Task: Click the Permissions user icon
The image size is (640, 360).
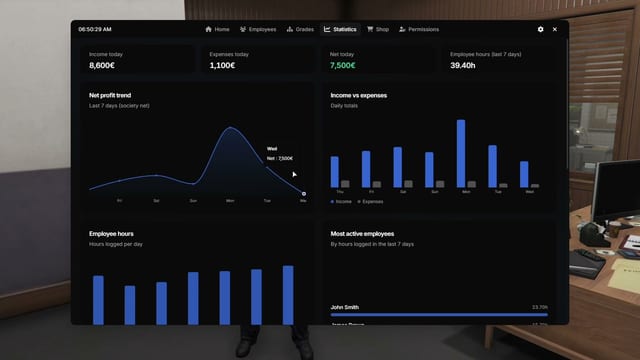Action: pos(402,29)
